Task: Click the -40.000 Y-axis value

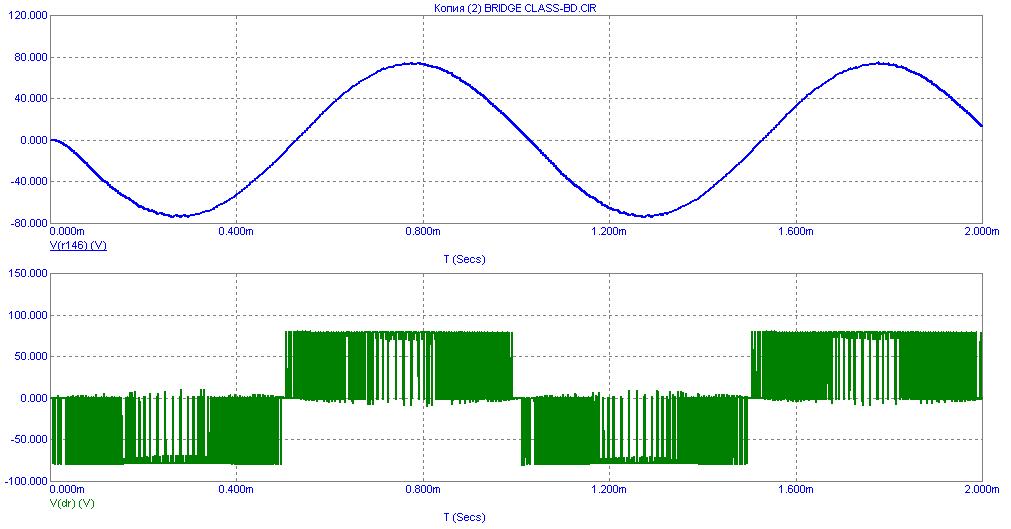Action: [x=28, y=181]
